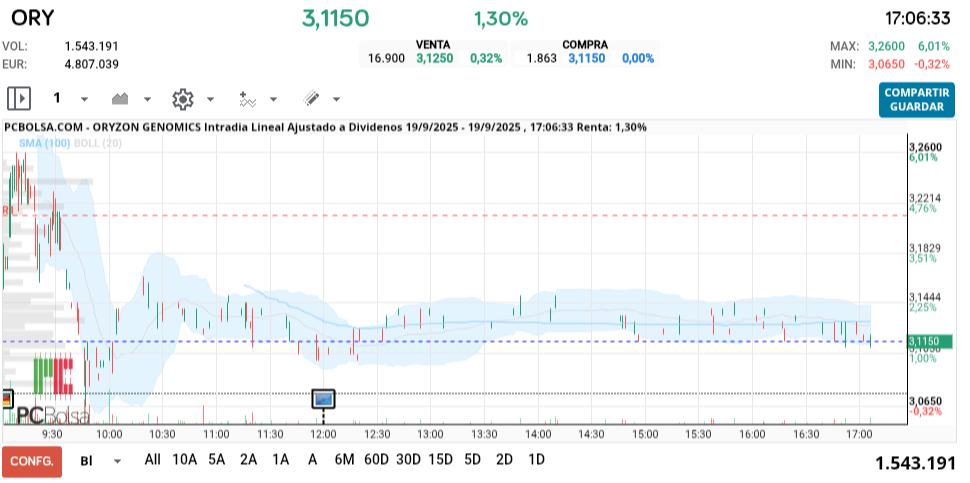Click the 15:00 time axis label
The width and height of the screenshot is (970, 483).
coord(645,434)
